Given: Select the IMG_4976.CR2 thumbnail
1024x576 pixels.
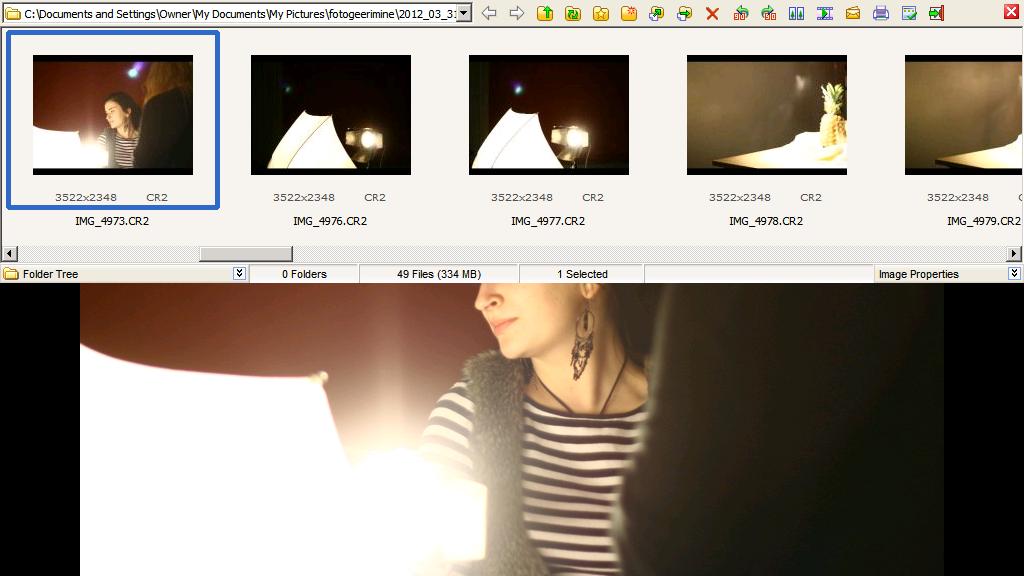Looking at the screenshot, I should click(331, 115).
